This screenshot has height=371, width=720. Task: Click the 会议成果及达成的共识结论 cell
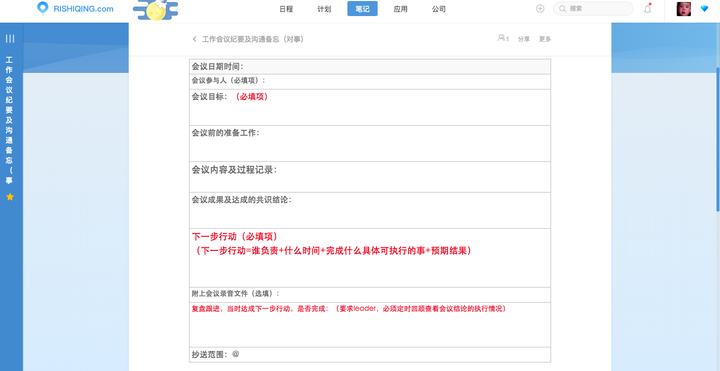370,210
